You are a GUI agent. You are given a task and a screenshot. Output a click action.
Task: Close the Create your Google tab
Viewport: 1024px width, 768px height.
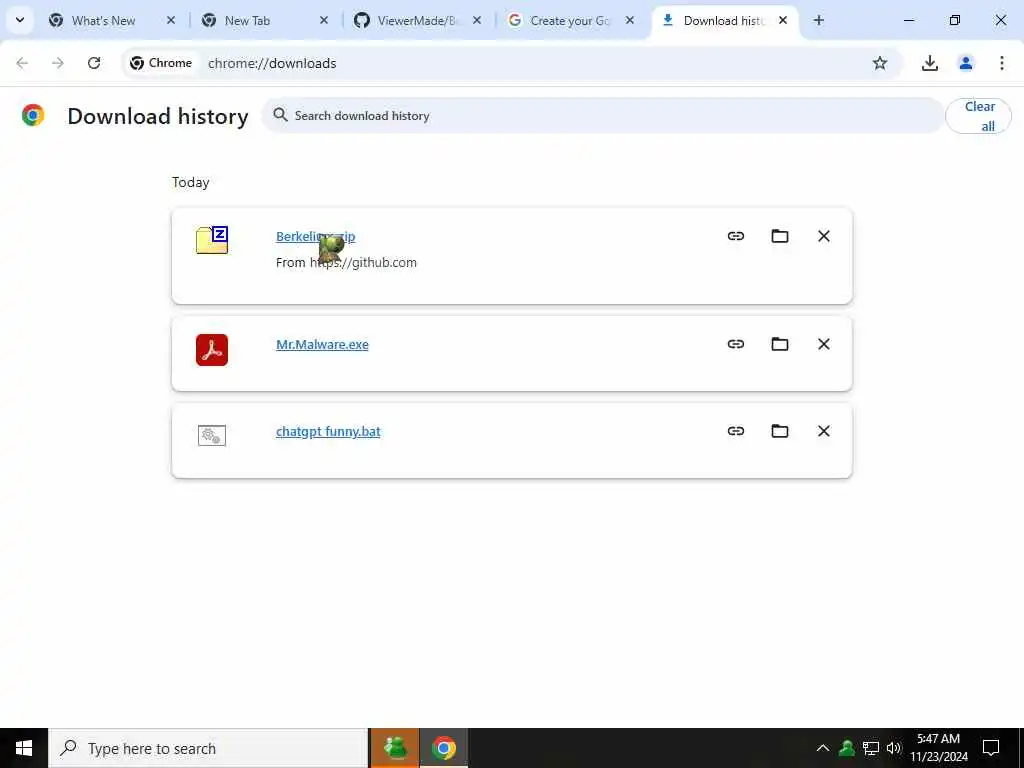coord(630,20)
